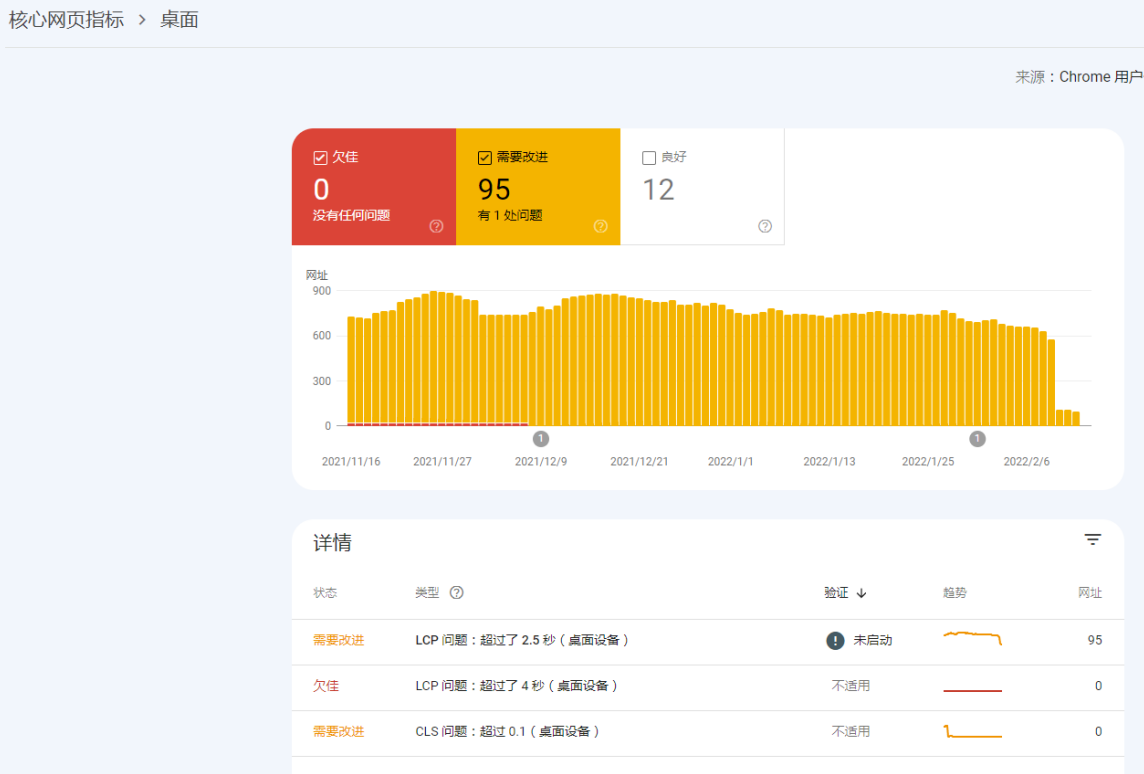Click the help icon beside 欠佳 card
This screenshot has height=774, width=1144.
point(436,227)
